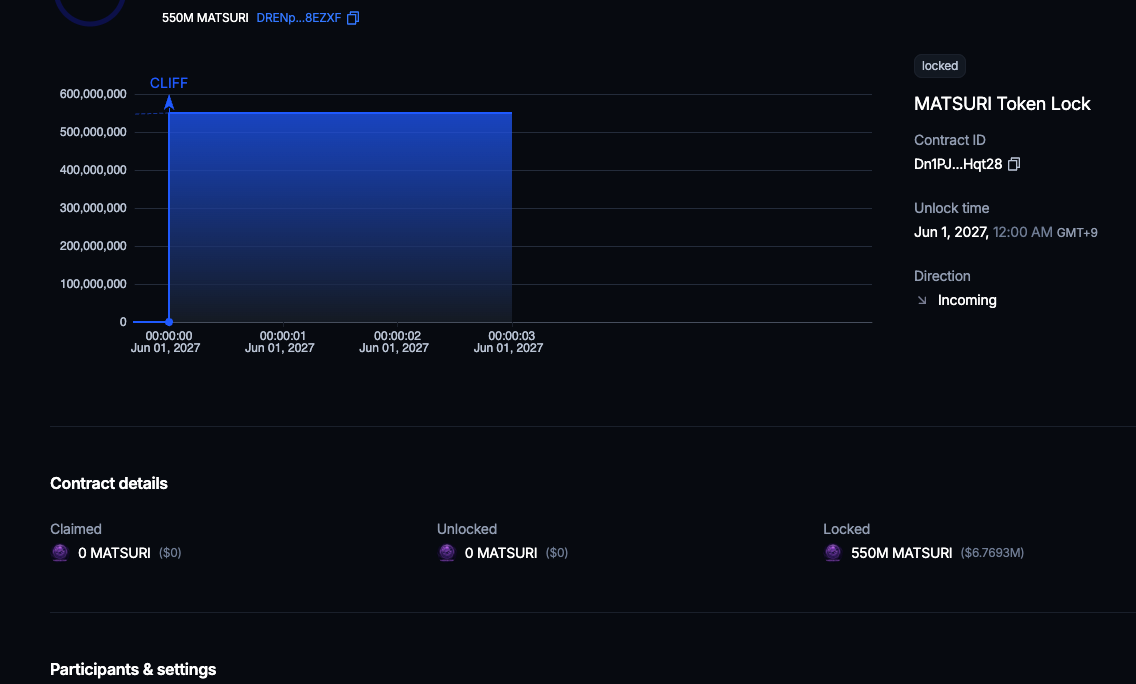Click the Direction label
This screenshot has height=684, width=1136.
click(942, 276)
